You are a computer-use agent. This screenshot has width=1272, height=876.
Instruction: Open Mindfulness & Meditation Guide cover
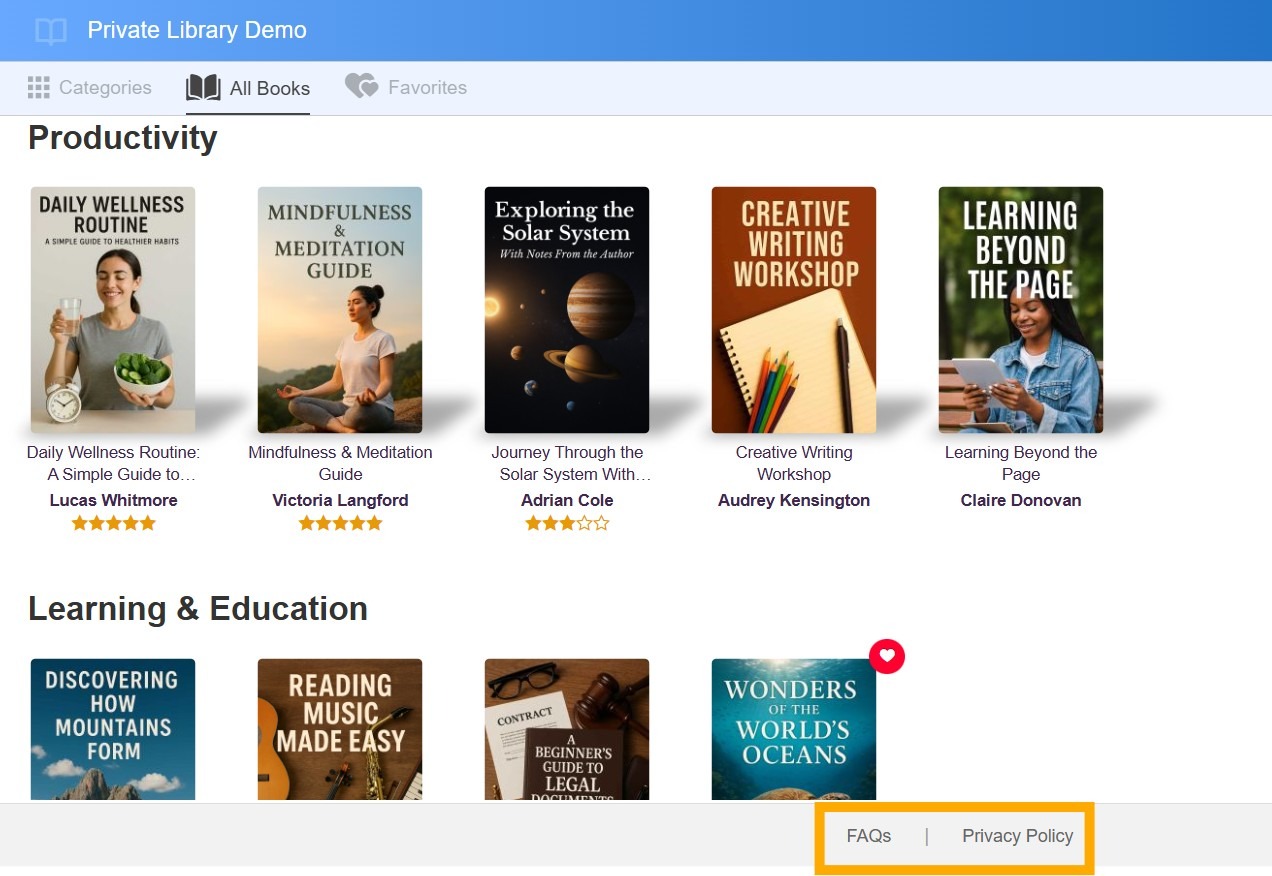click(x=340, y=310)
